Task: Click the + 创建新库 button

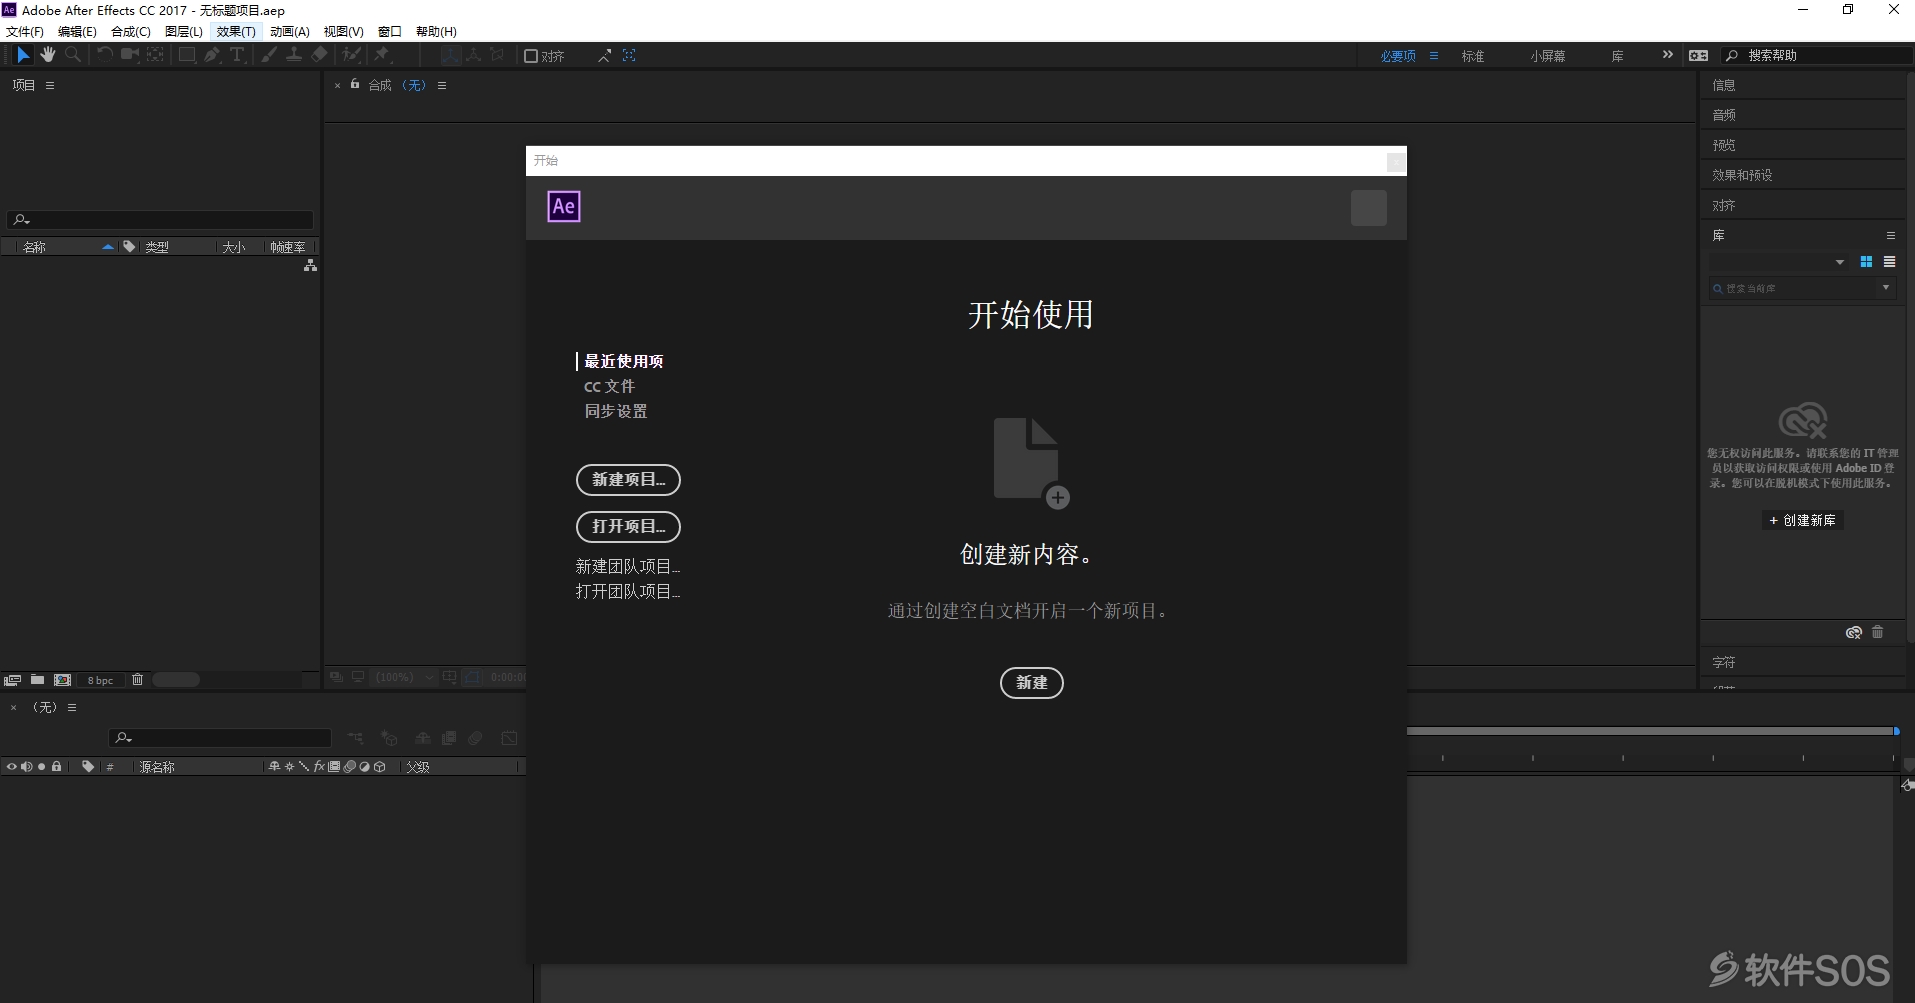Action: coord(1802,520)
